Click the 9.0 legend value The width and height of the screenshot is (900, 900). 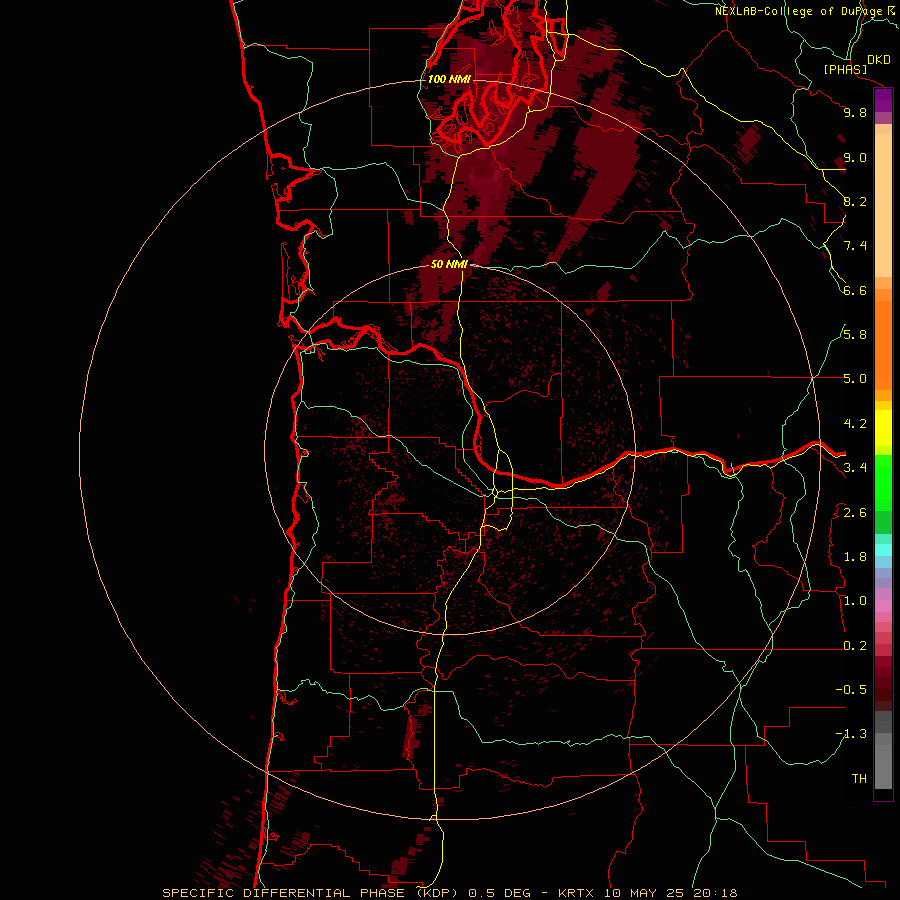pyautogui.click(x=855, y=157)
